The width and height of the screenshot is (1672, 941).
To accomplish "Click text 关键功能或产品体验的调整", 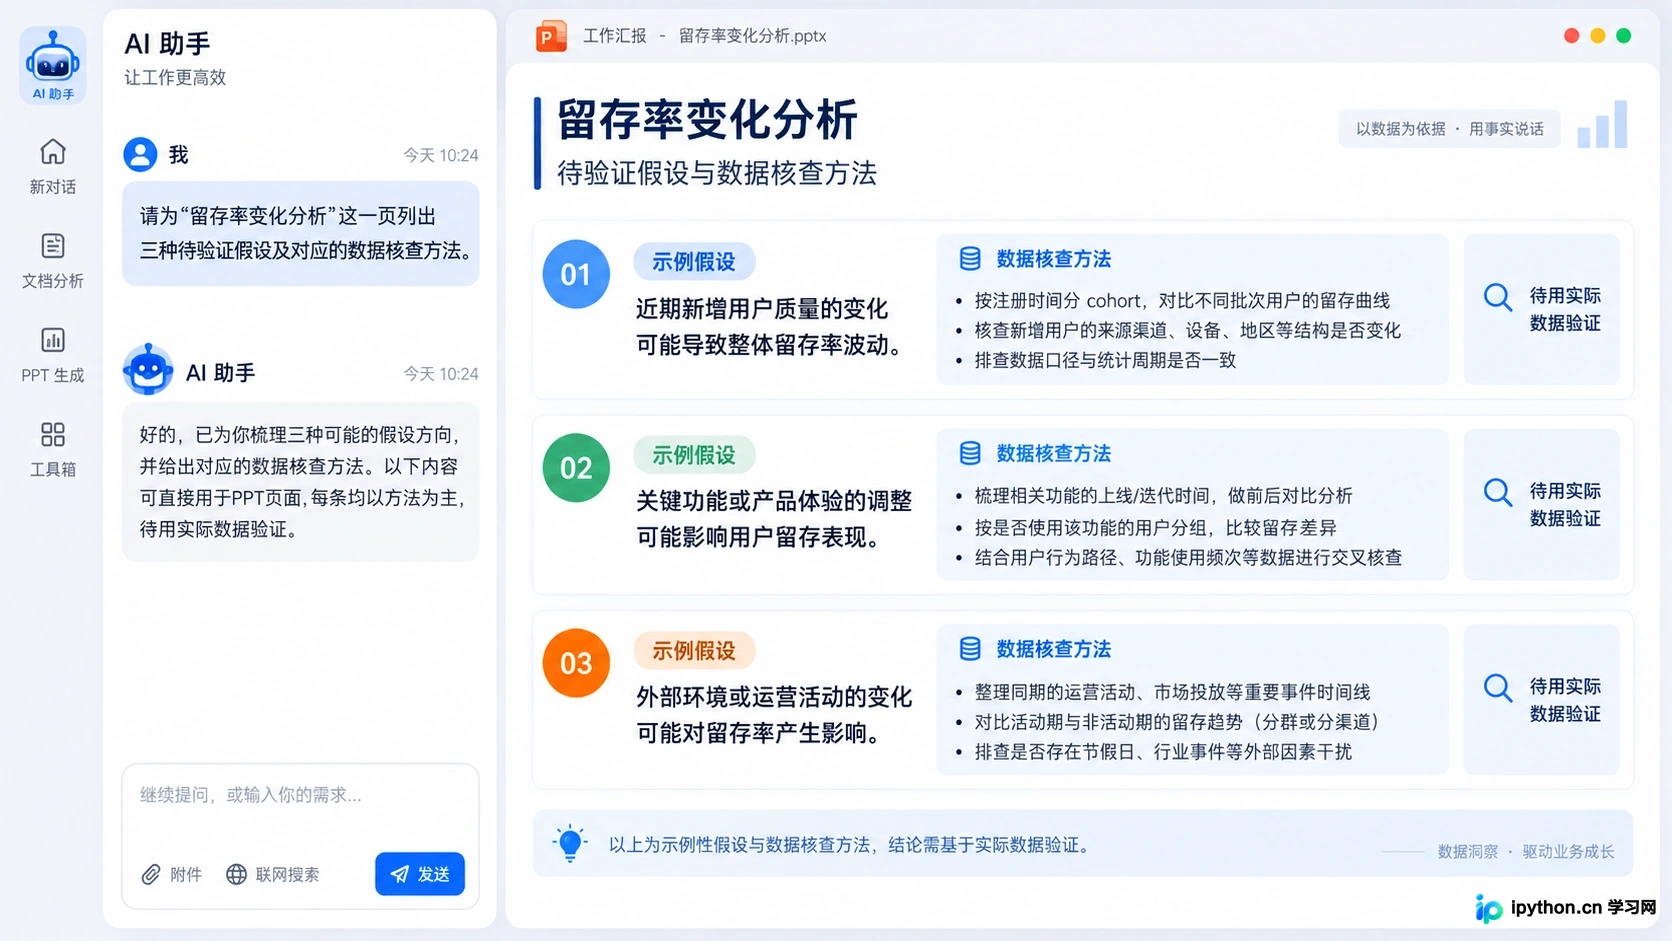I will point(774,501).
